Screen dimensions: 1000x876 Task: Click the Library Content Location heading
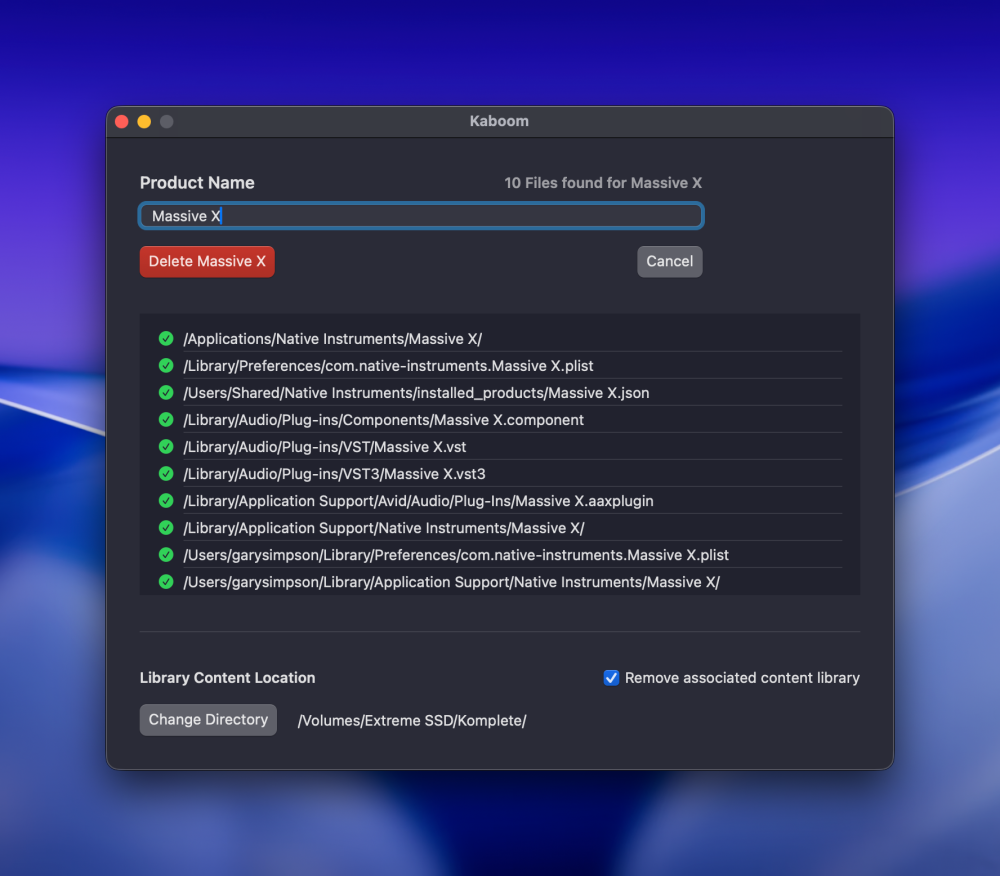point(228,678)
